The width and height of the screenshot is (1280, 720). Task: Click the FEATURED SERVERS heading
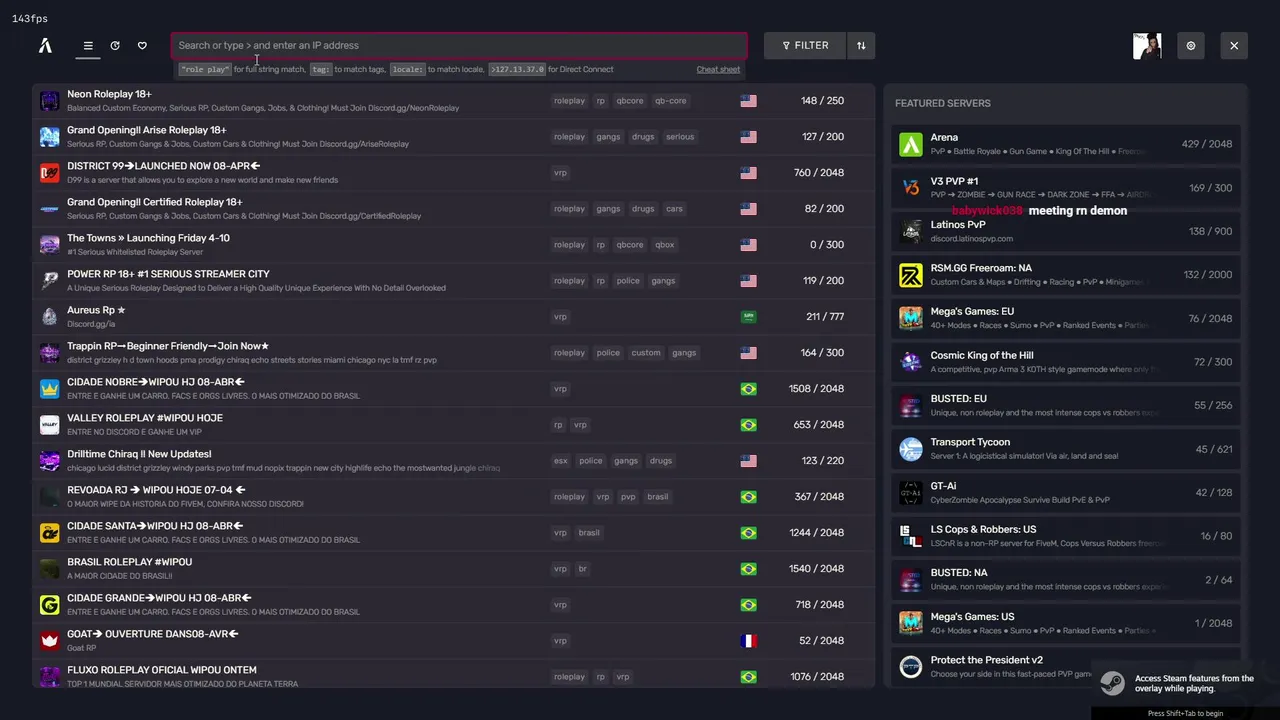tap(943, 103)
